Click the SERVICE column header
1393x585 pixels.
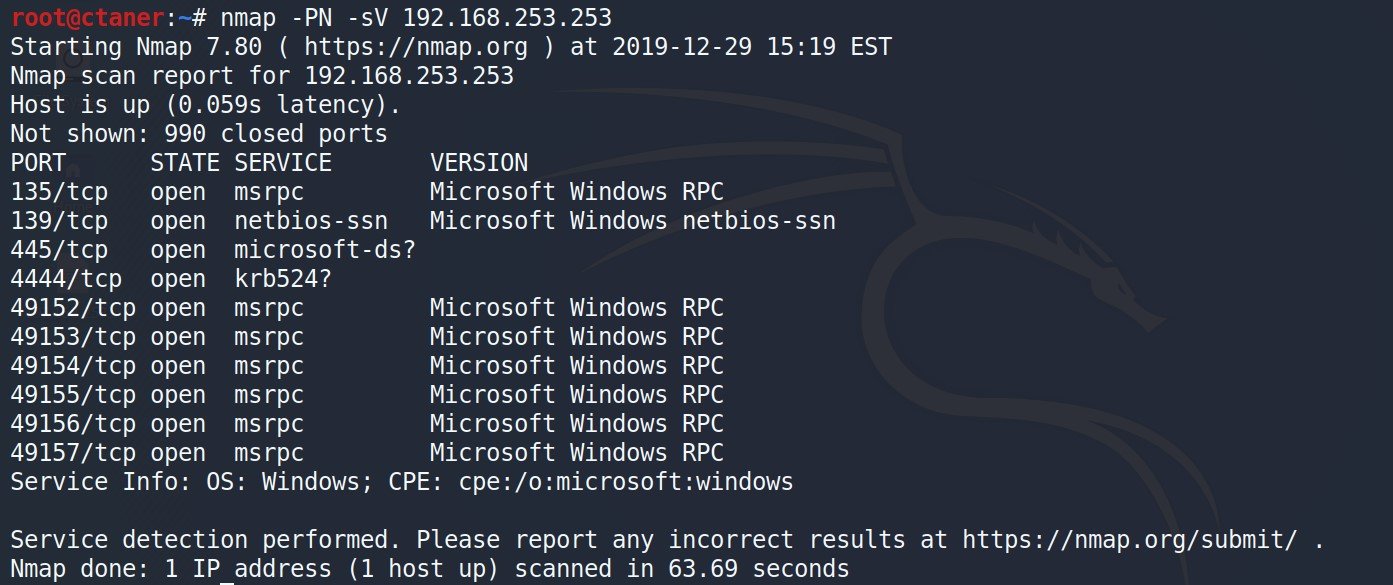(x=283, y=163)
